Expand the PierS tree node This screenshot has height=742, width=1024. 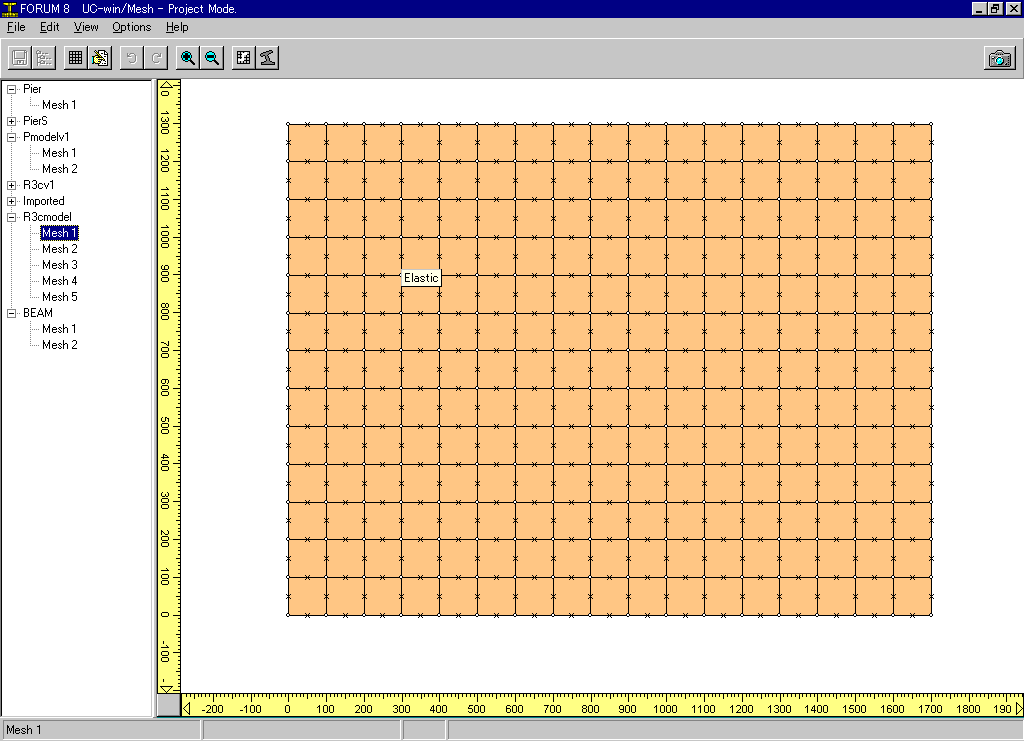(11, 121)
